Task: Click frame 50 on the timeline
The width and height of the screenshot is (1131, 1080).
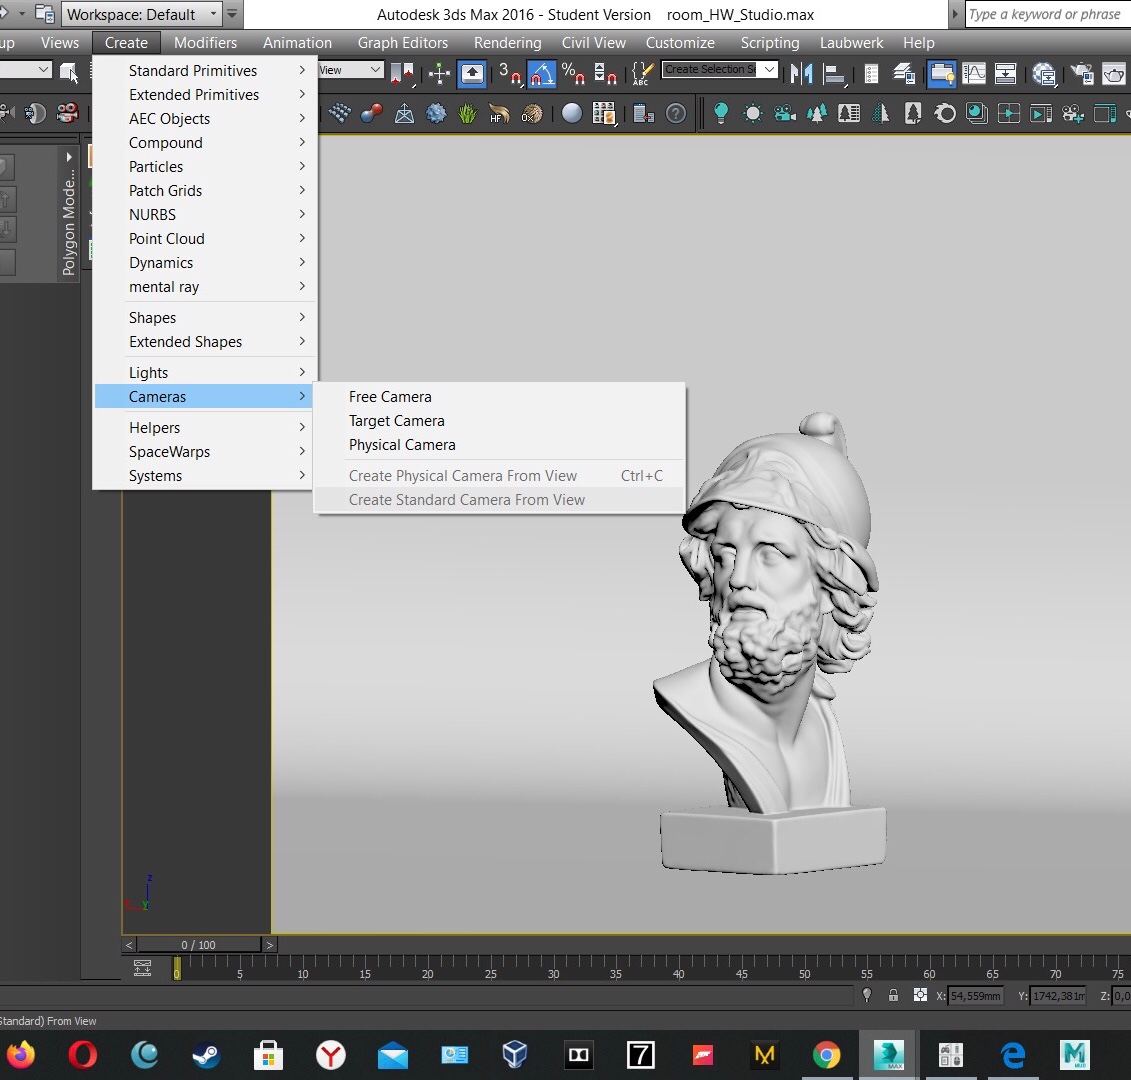Action: click(804, 973)
